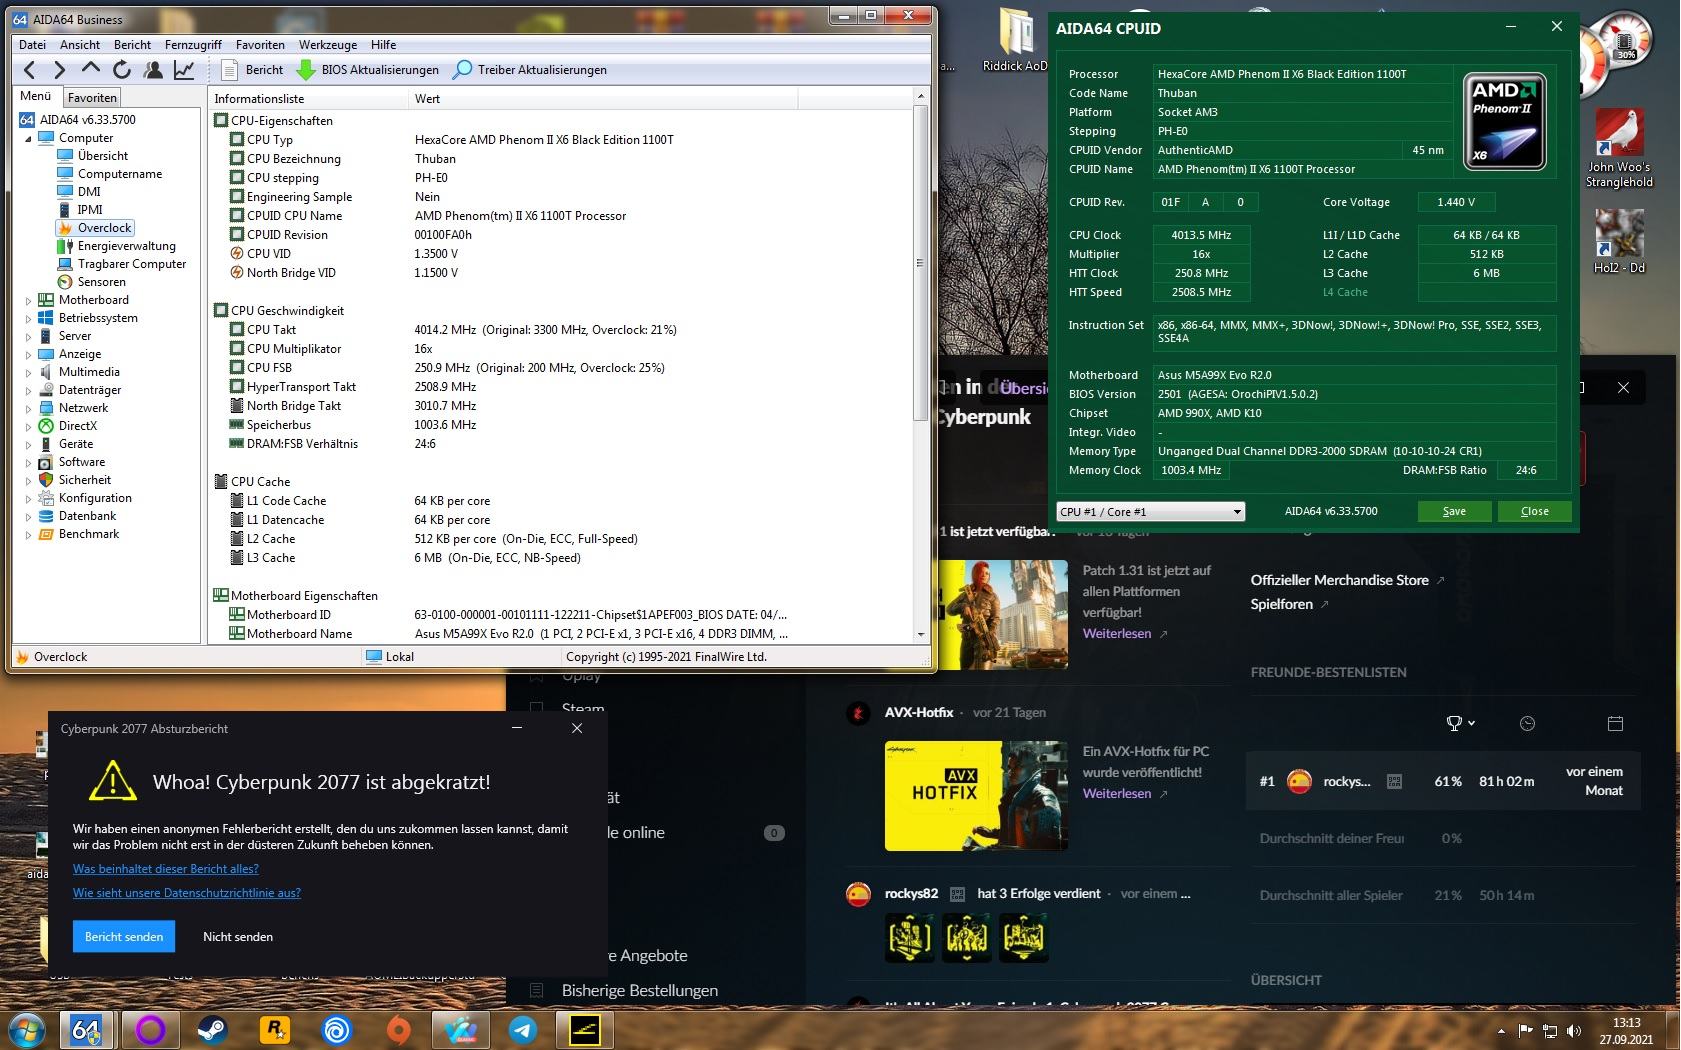1681x1050 pixels.
Task: Open the user icon in AIDA64 toolbar
Action: [x=153, y=69]
